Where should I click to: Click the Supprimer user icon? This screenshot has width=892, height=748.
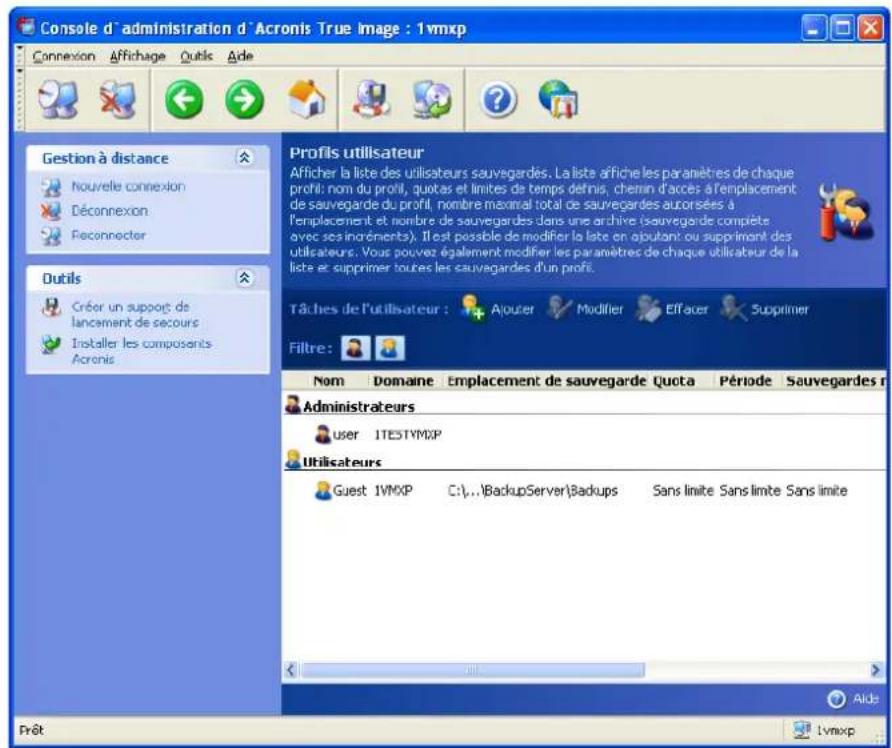pyautogui.click(x=733, y=308)
